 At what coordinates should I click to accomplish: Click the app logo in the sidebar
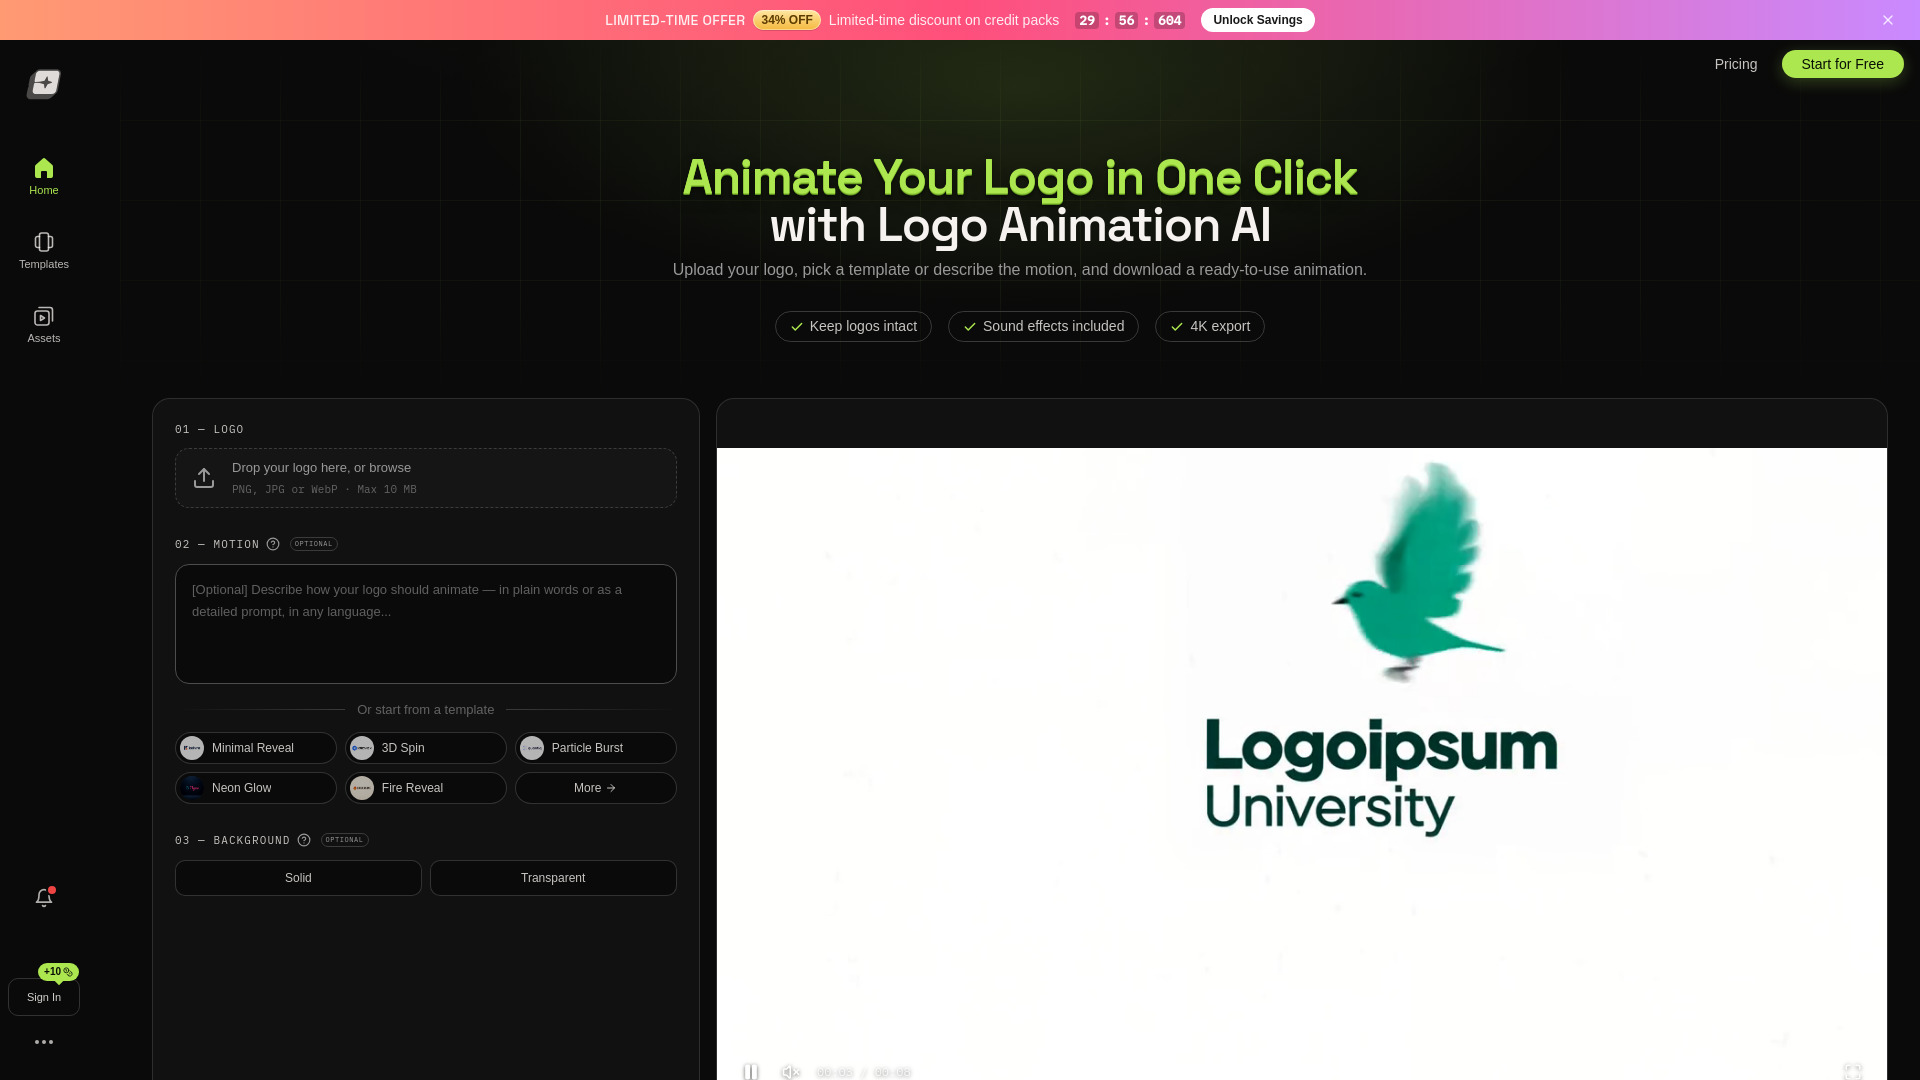pos(44,84)
